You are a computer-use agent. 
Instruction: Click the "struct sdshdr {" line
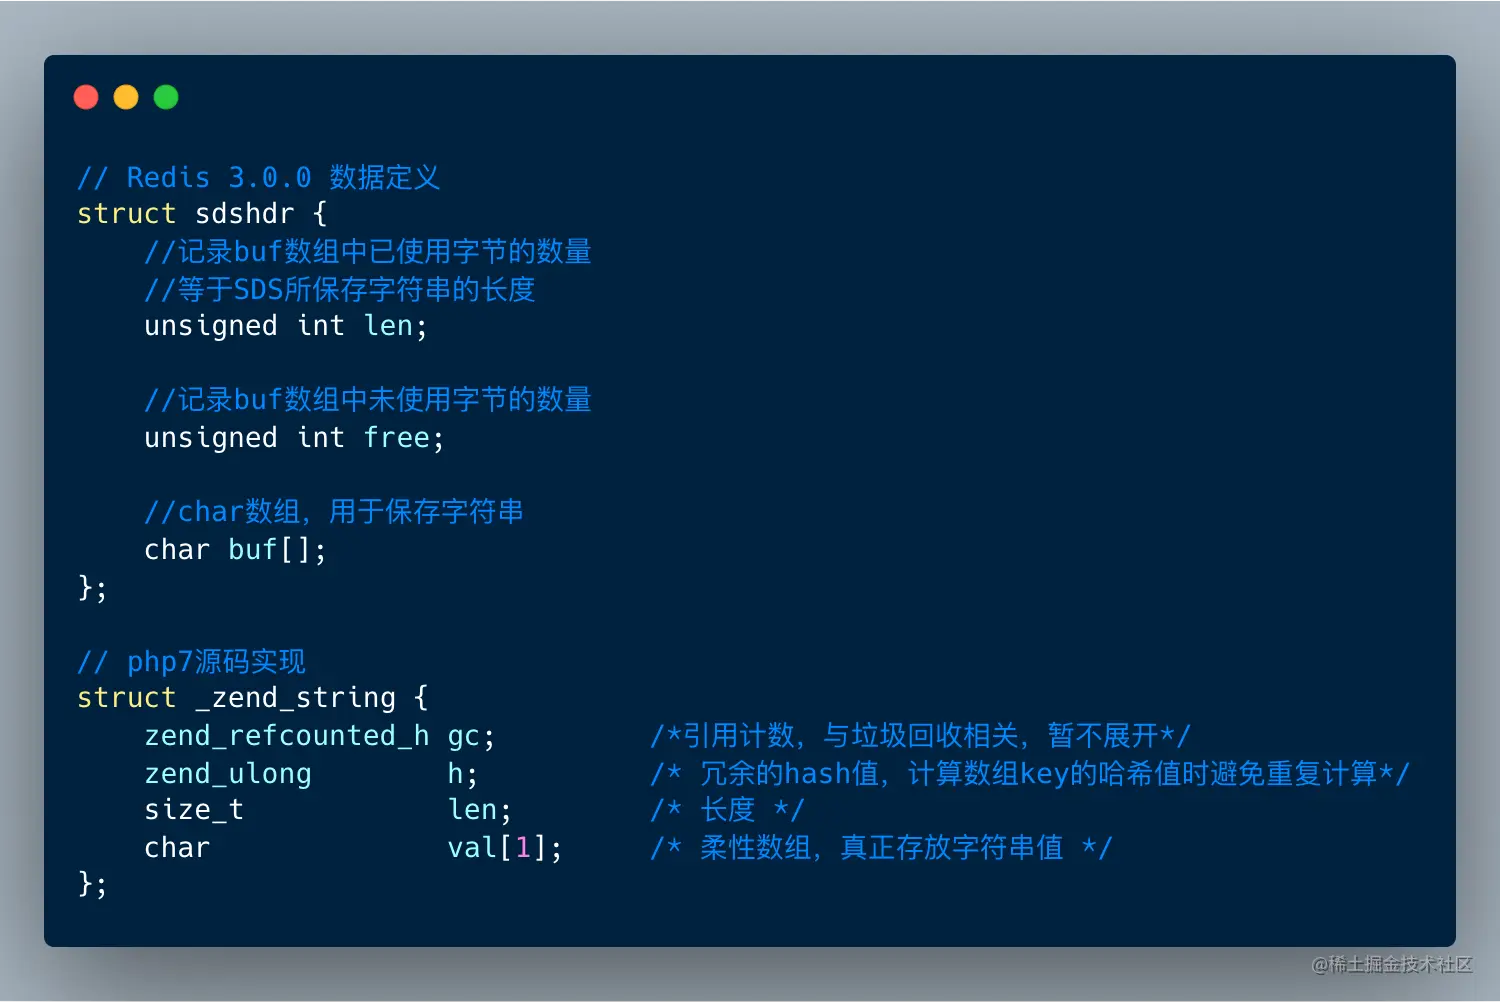pyautogui.click(x=202, y=214)
